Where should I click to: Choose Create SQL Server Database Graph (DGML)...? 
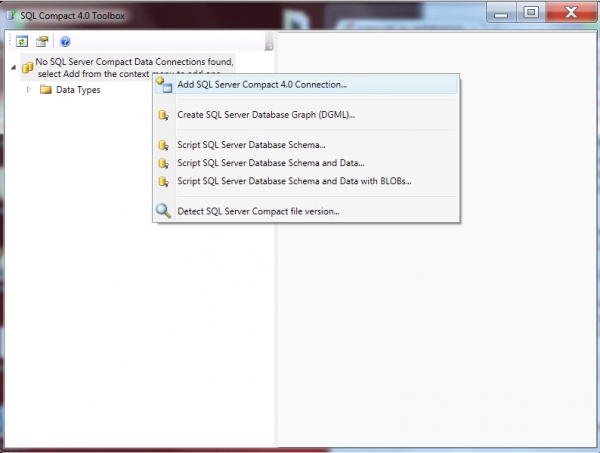(x=306, y=115)
